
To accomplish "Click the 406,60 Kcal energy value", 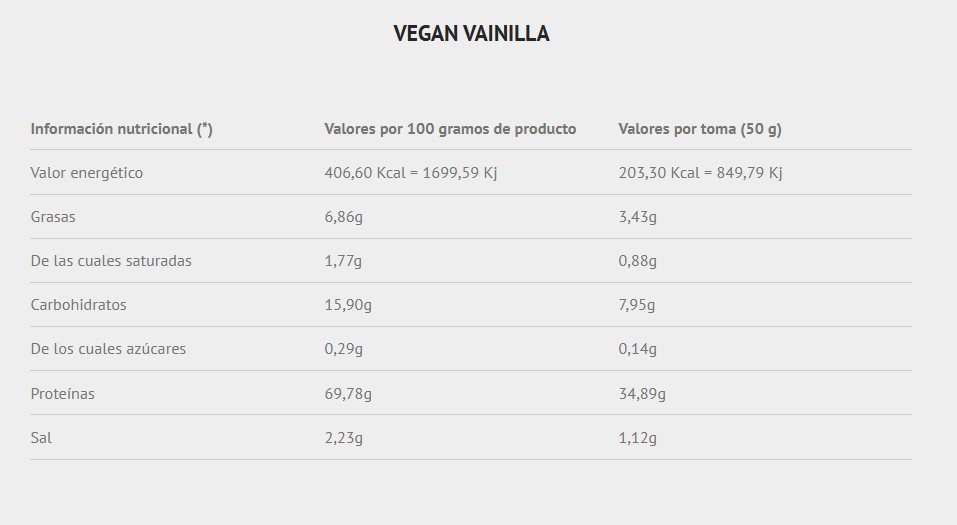I will pos(411,173).
